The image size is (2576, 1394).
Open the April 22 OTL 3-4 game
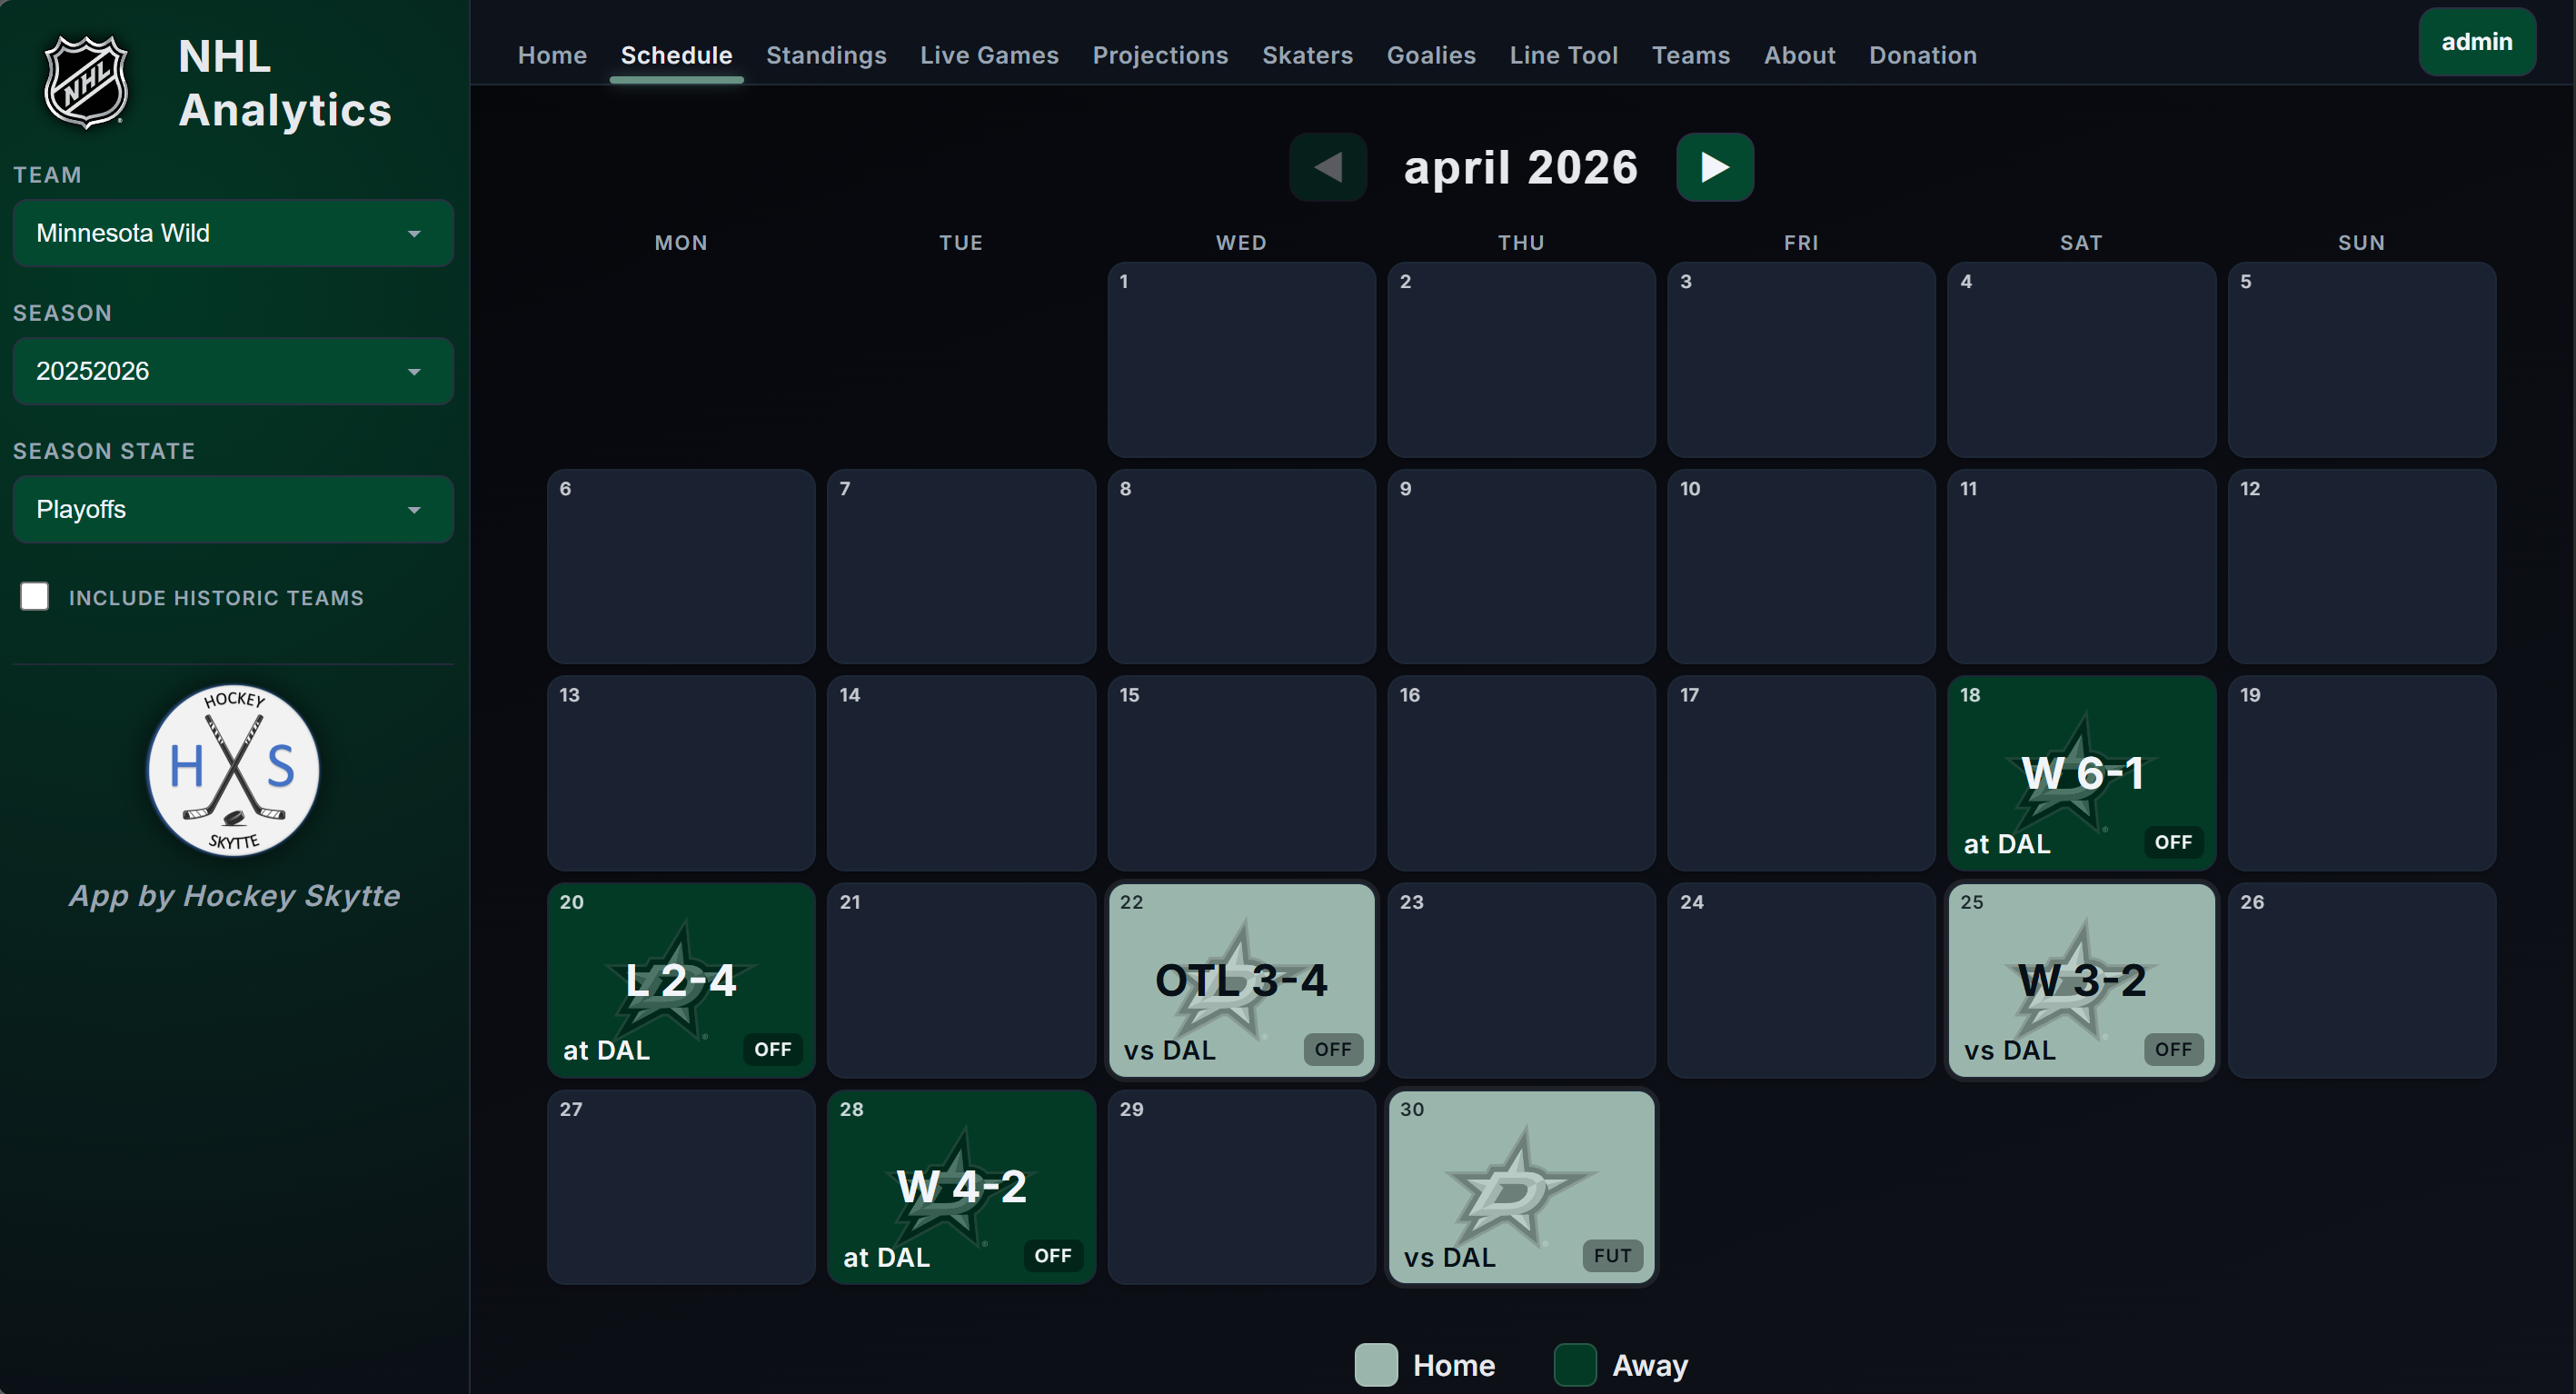click(x=1240, y=980)
